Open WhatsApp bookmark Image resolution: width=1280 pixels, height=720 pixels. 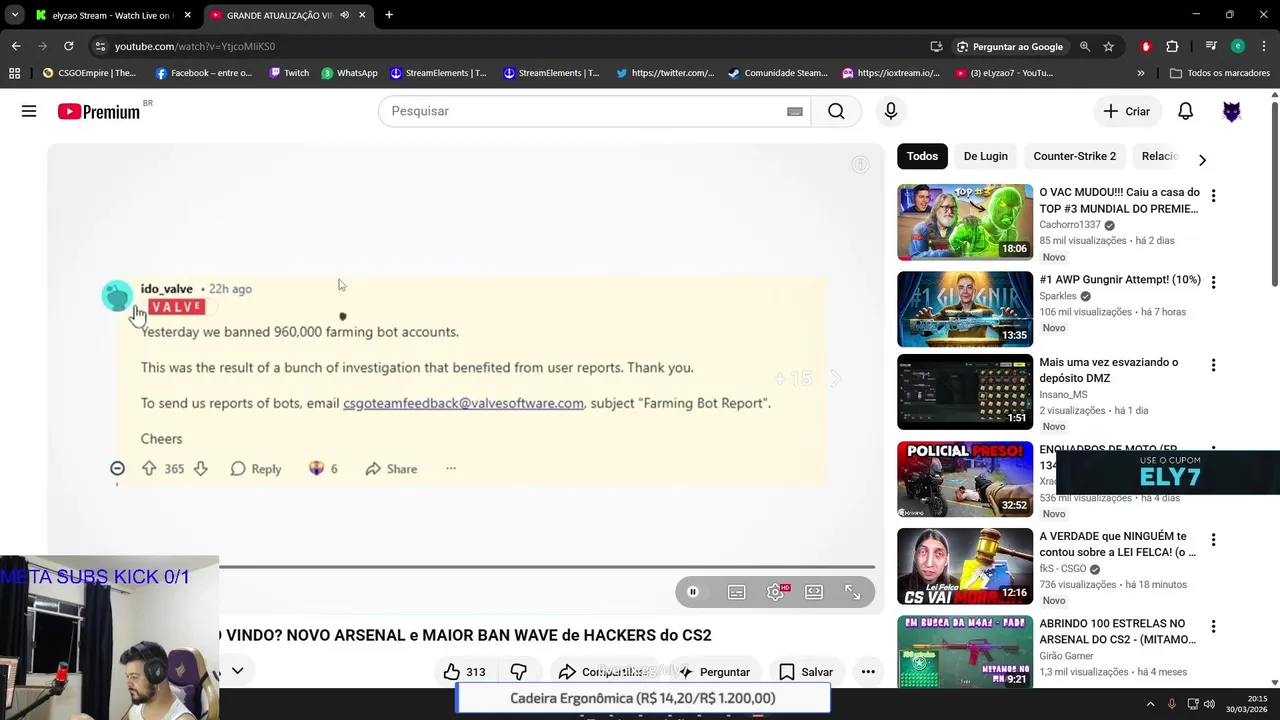point(349,73)
